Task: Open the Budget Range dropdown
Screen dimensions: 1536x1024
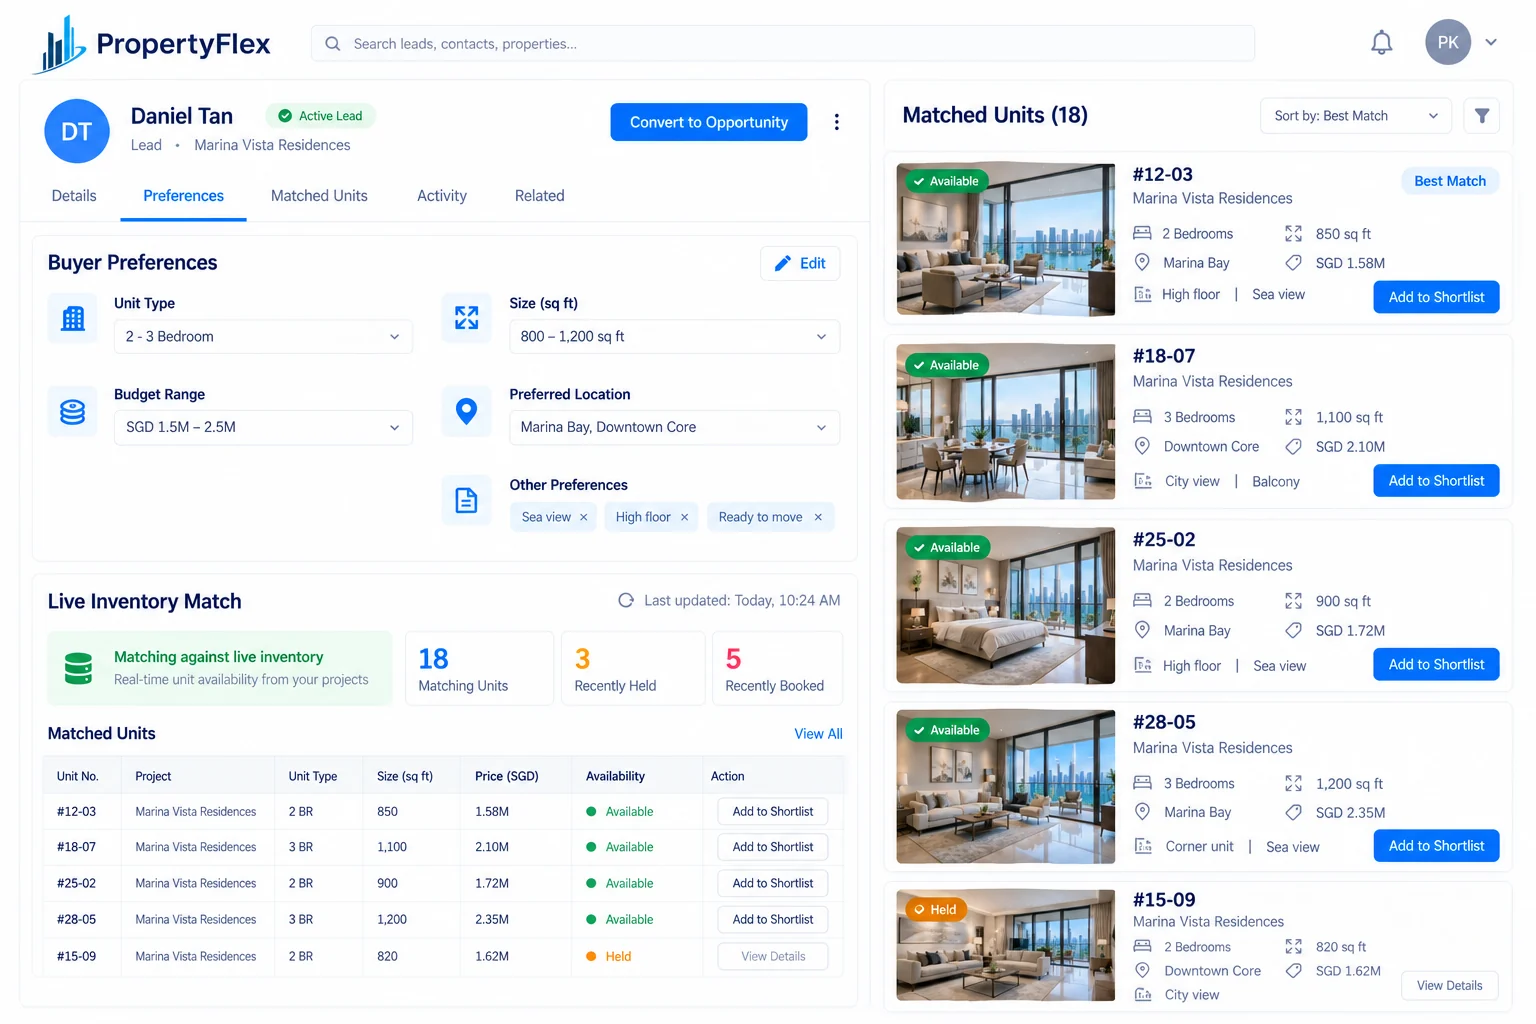Action: pos(263,427)
